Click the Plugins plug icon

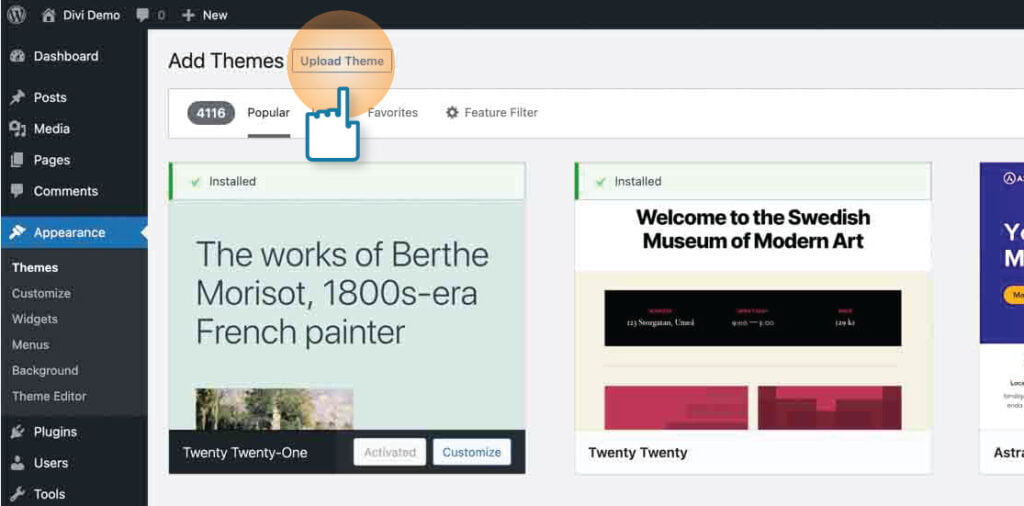17,432
